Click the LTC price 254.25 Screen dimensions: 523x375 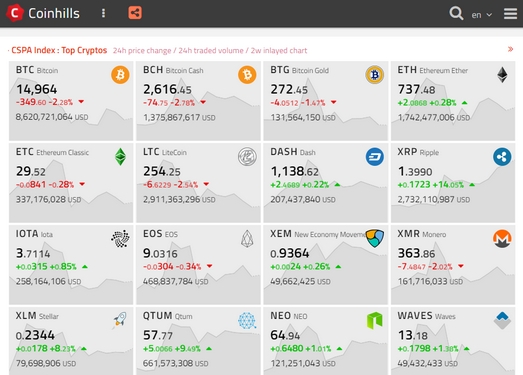point(162,171)
